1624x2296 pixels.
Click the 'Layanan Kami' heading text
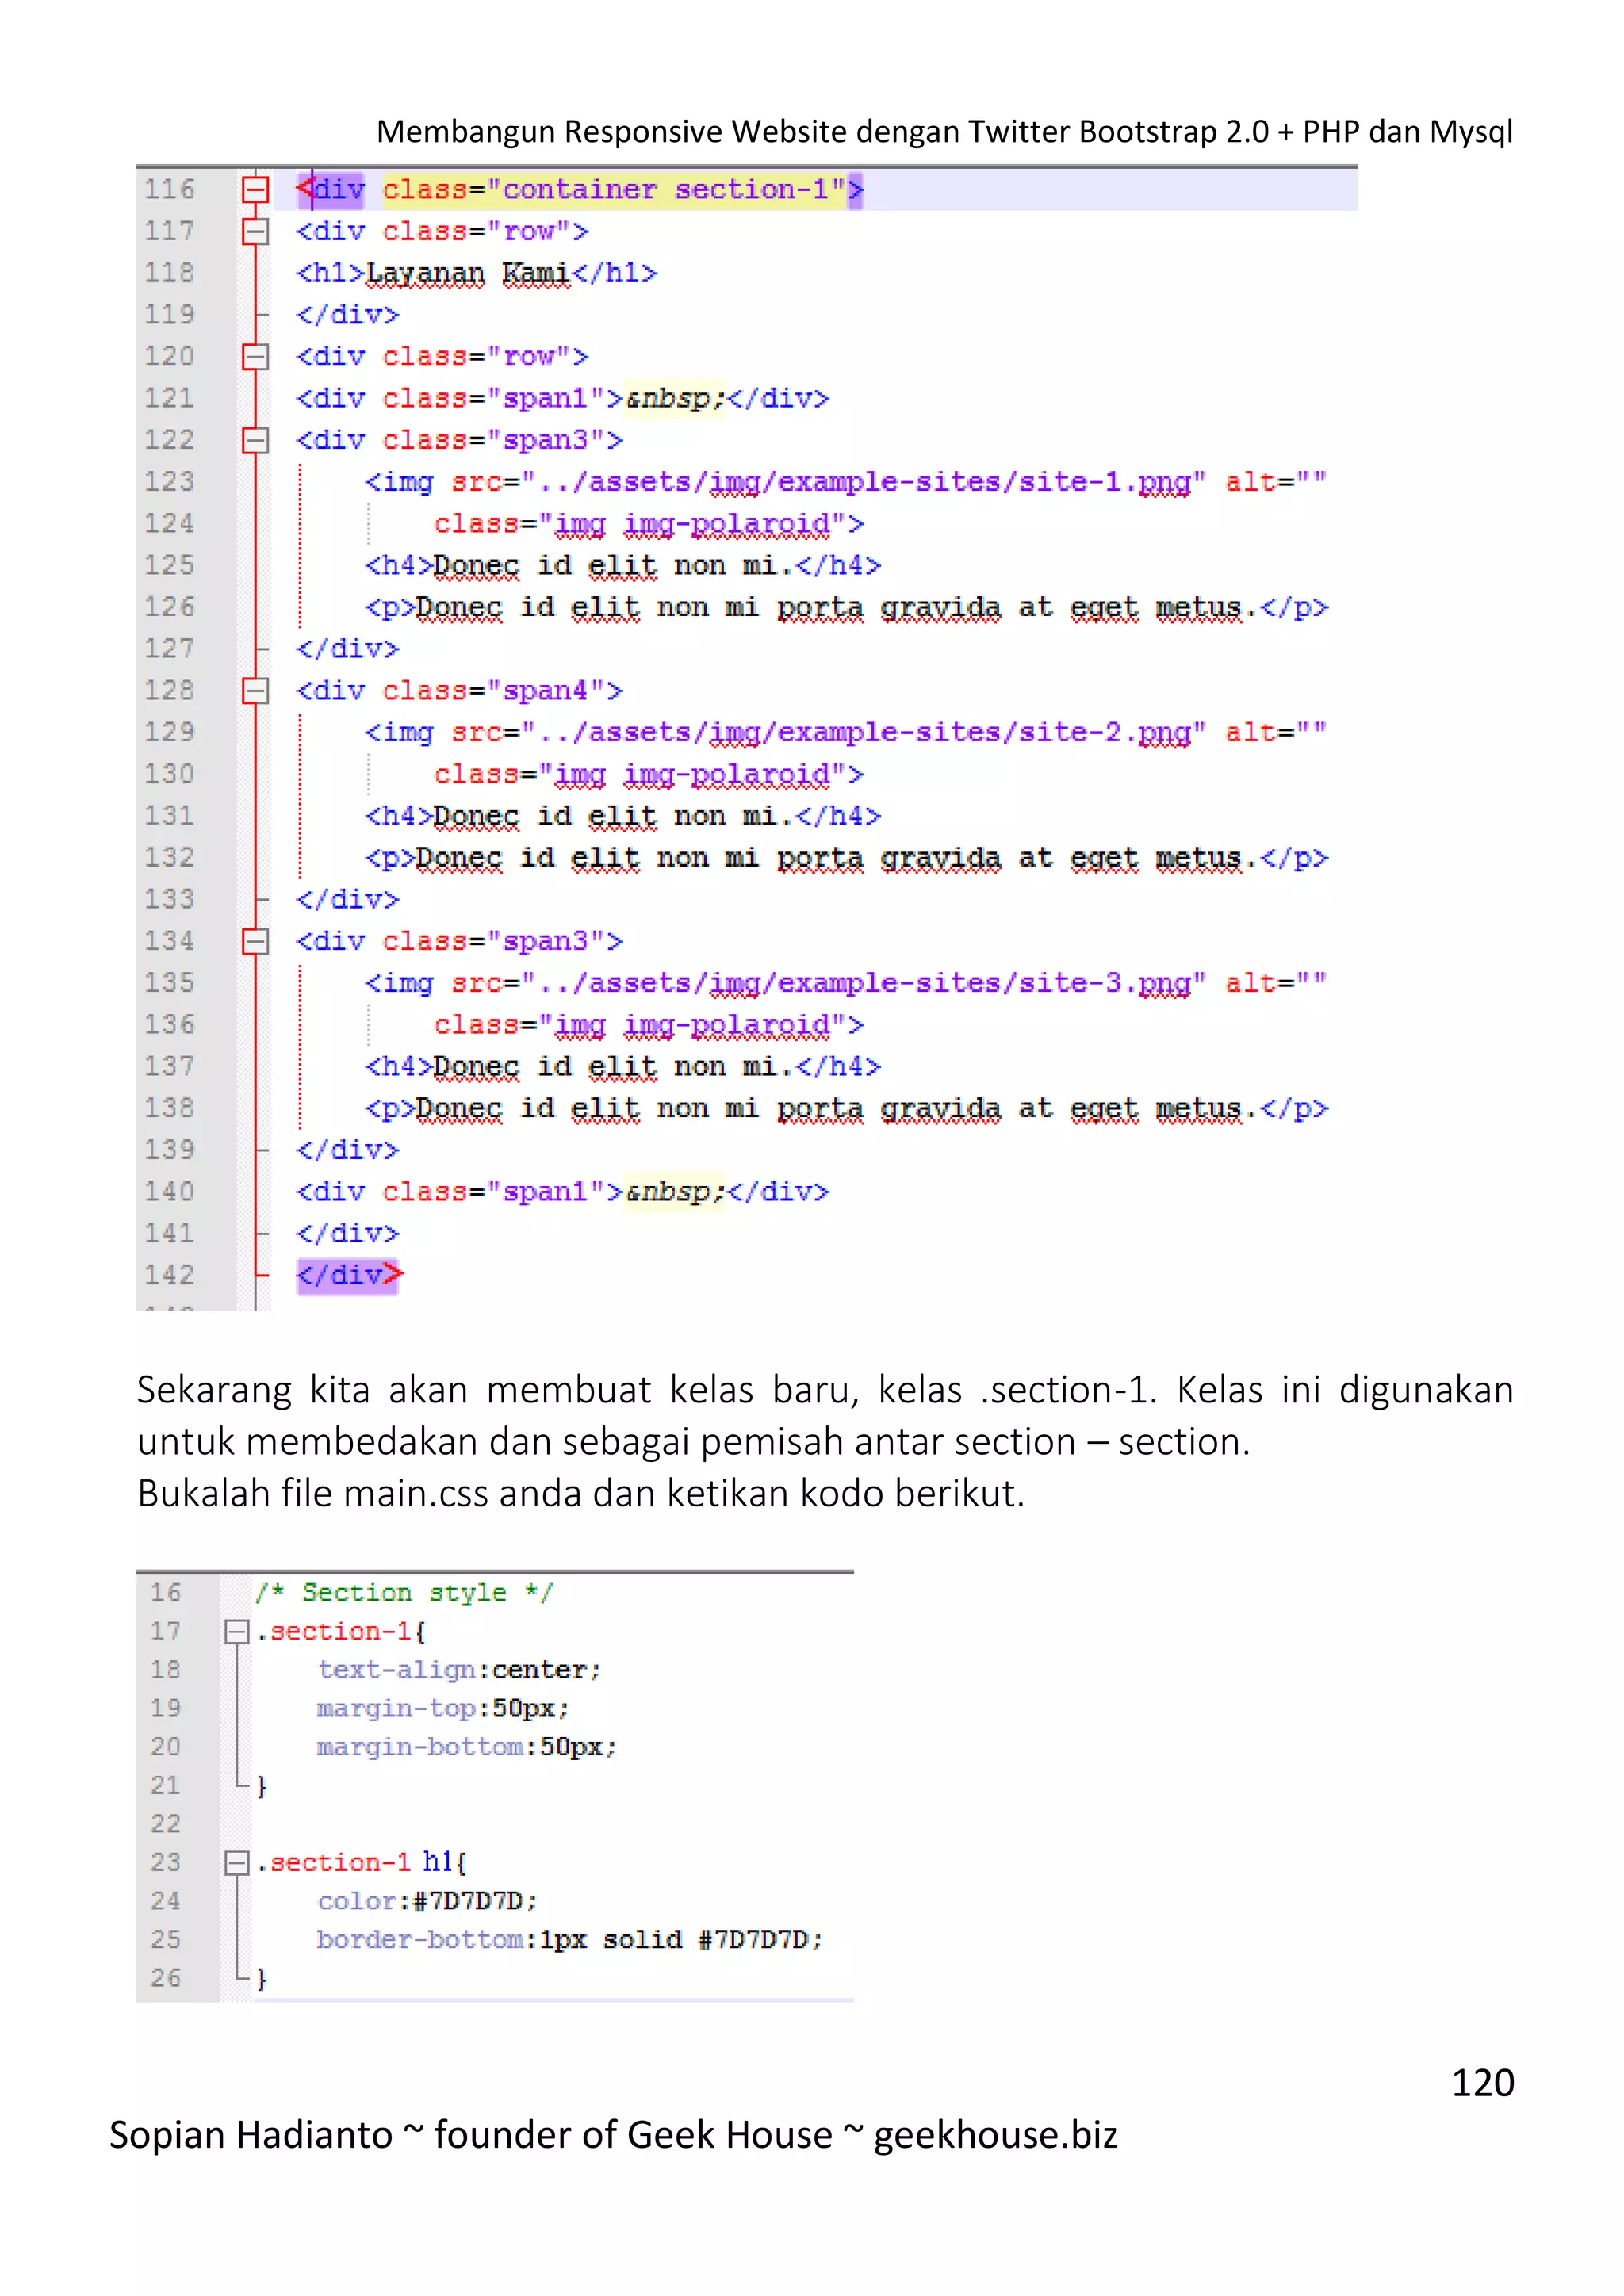[468, 273]
